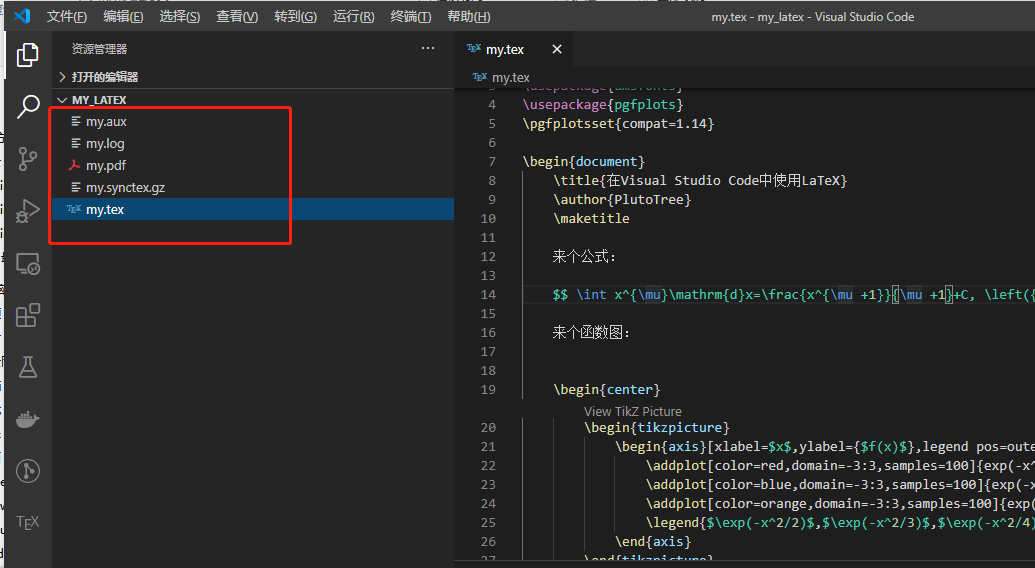Click the View TikZ Picture code lens
The height and width of the screenshot is (568, 1035).
click(x=632, y=411)
